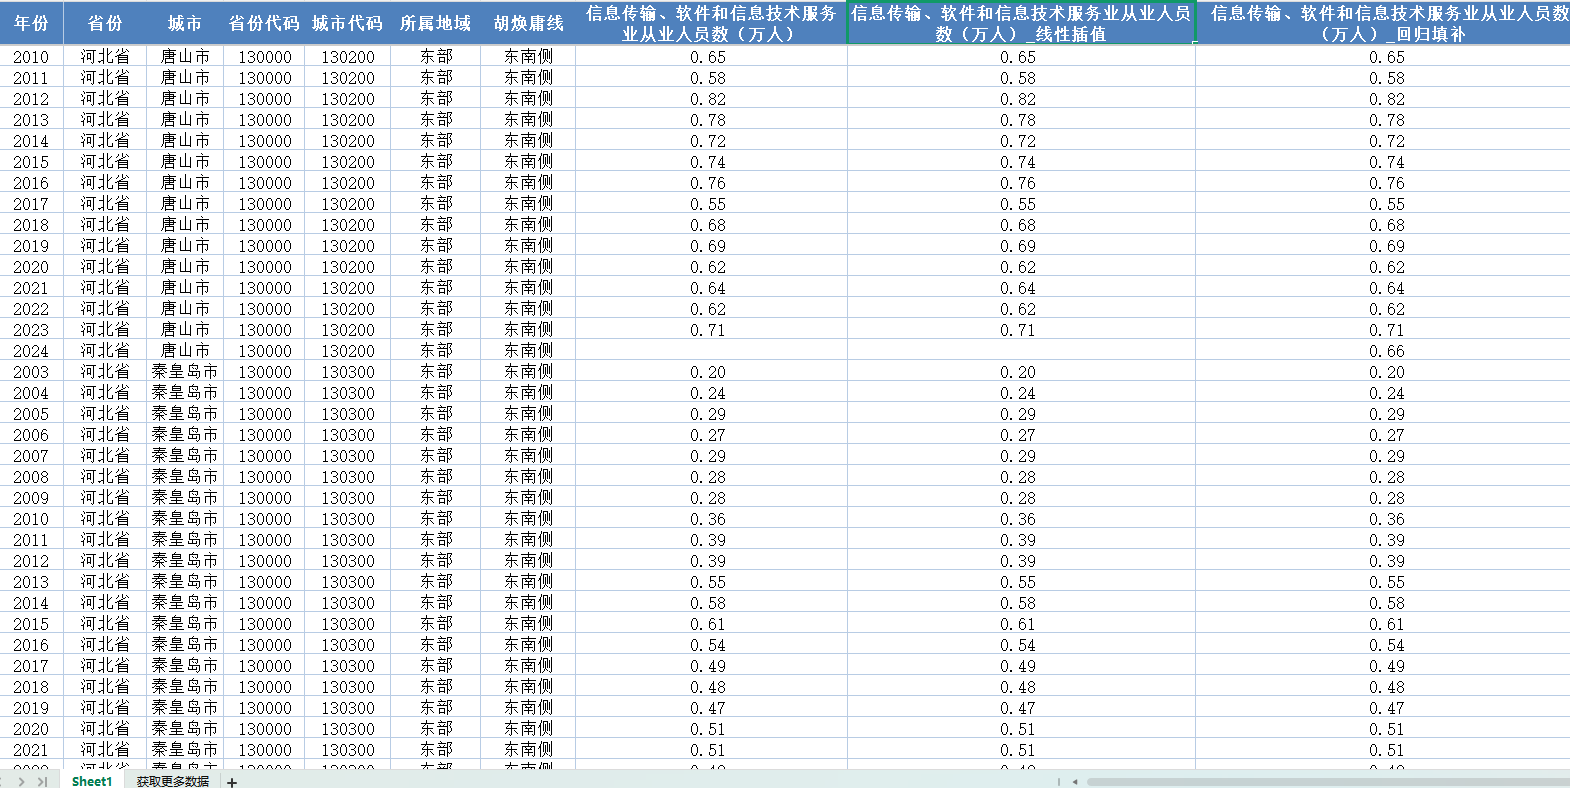Select 唐山市 2010 value 0.65 under 线性插值
Image resolution: width=1570 pixels, height=788 pixels.
(x=1018, y=57)
